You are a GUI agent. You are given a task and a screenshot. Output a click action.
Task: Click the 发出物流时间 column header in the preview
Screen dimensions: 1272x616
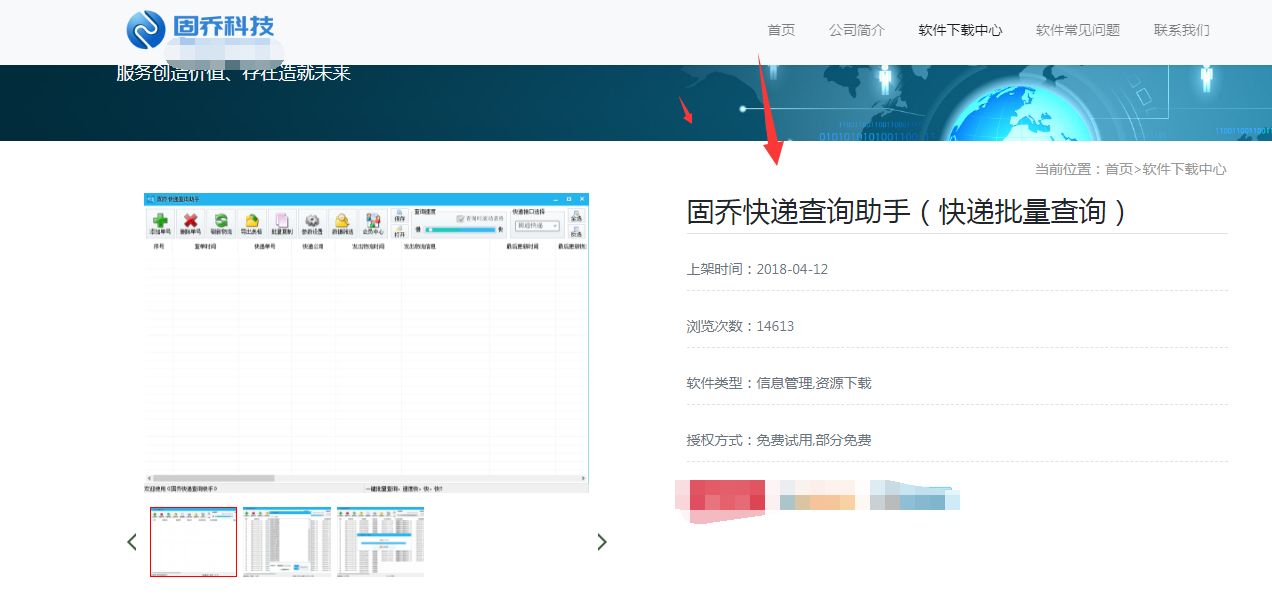(369, 246)
